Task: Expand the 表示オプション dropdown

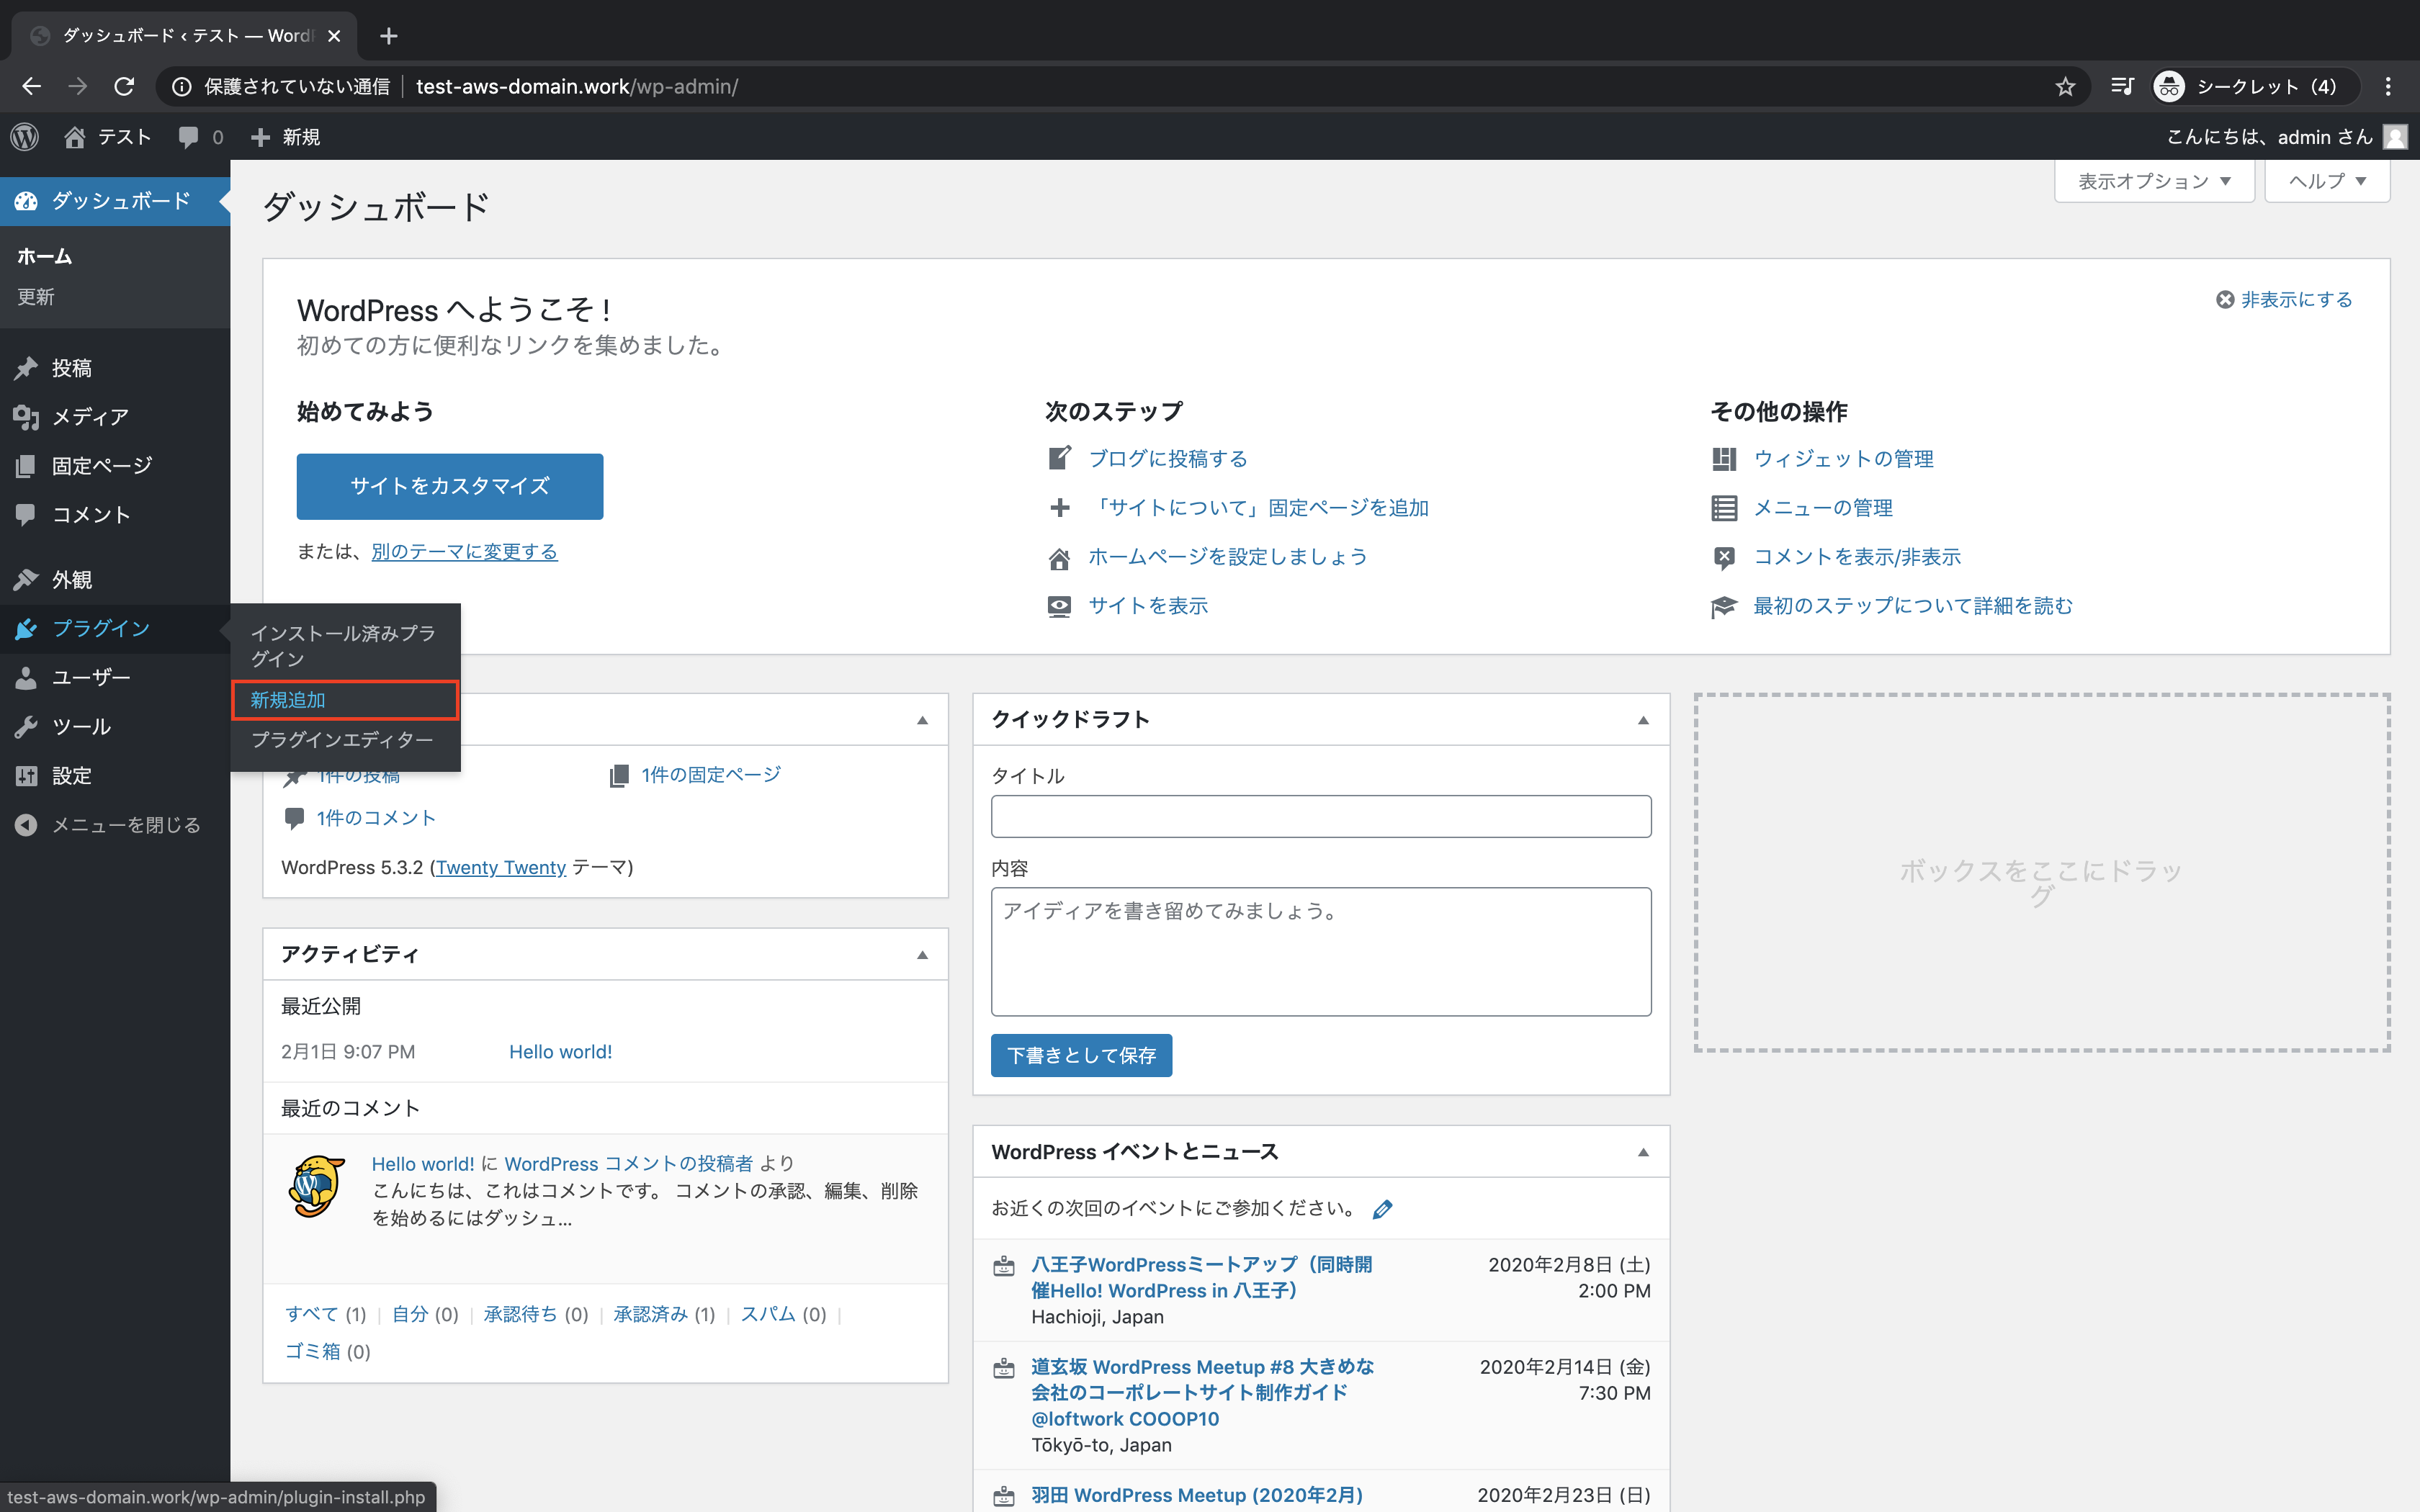Action: point(2153,181)
